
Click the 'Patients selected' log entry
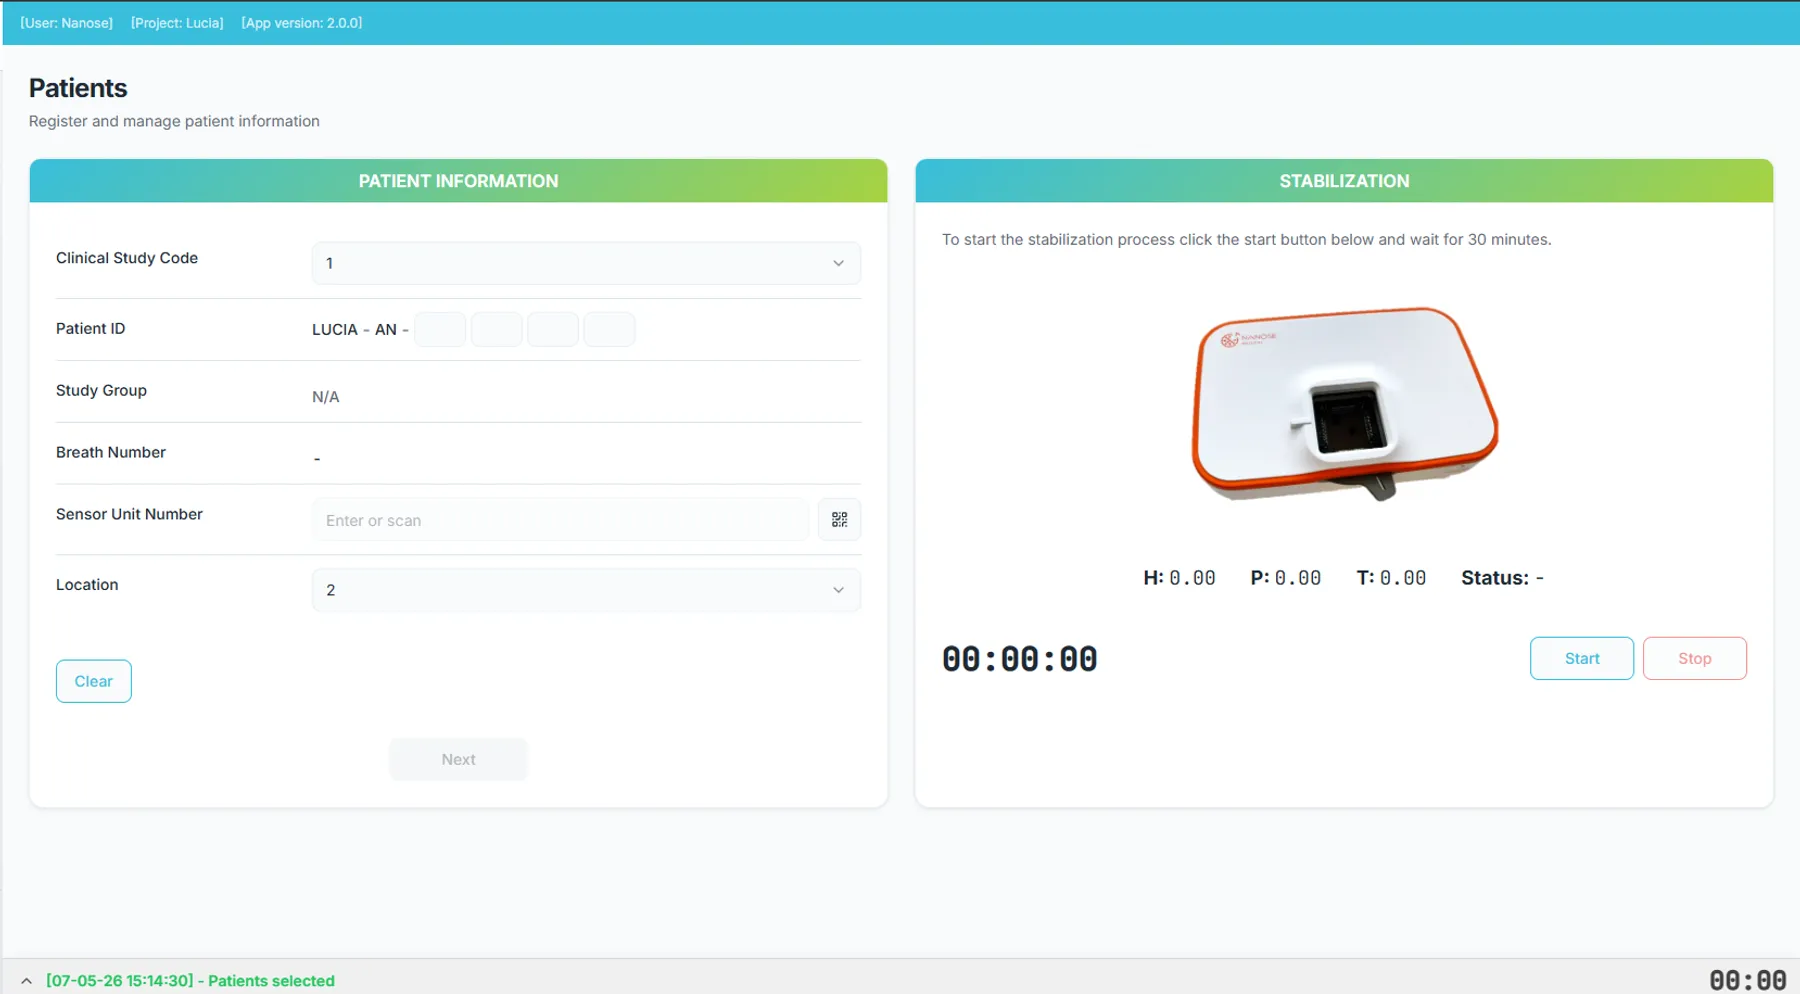[x=190, y=981]
